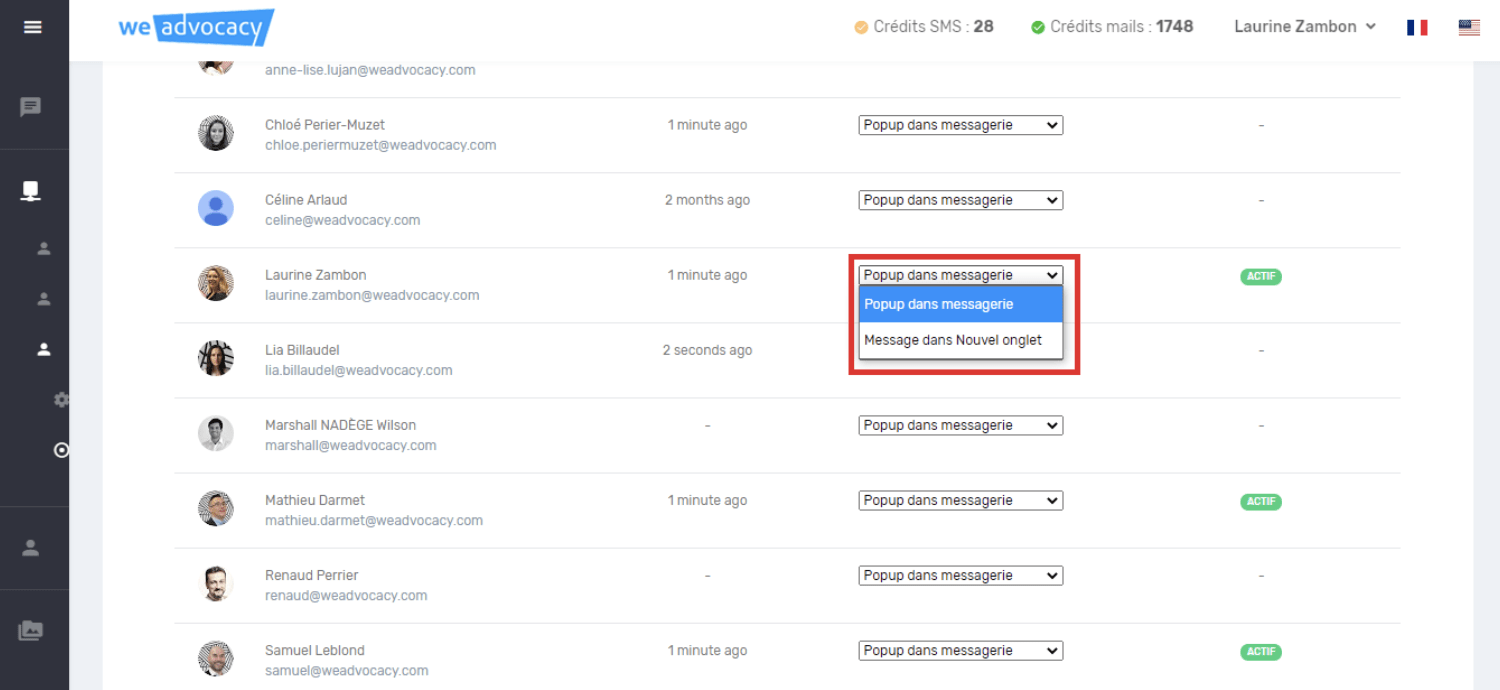Click the name Renaud Perrier

(x=312, y=575)
